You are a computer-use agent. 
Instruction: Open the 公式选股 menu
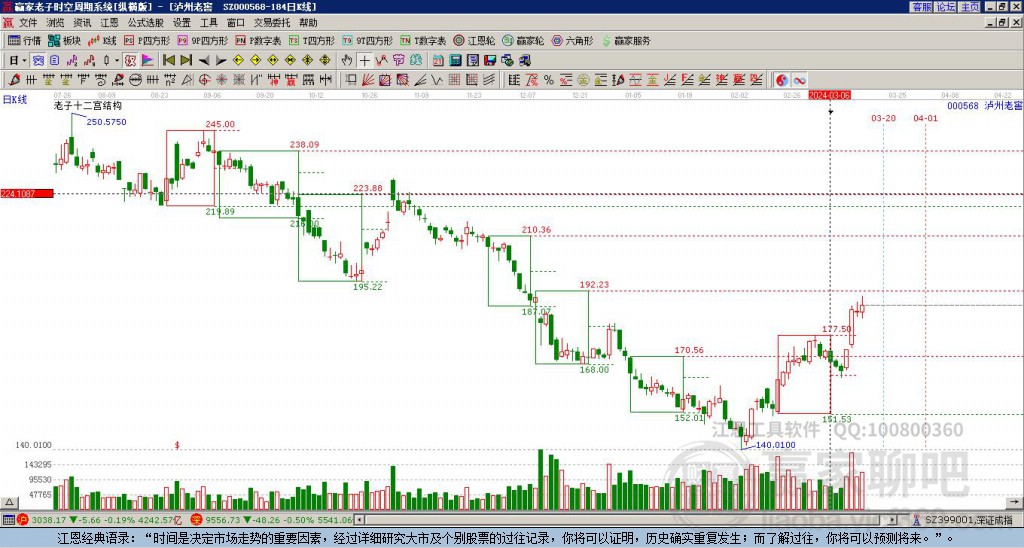pyautogui.click(x=145, y=23)
